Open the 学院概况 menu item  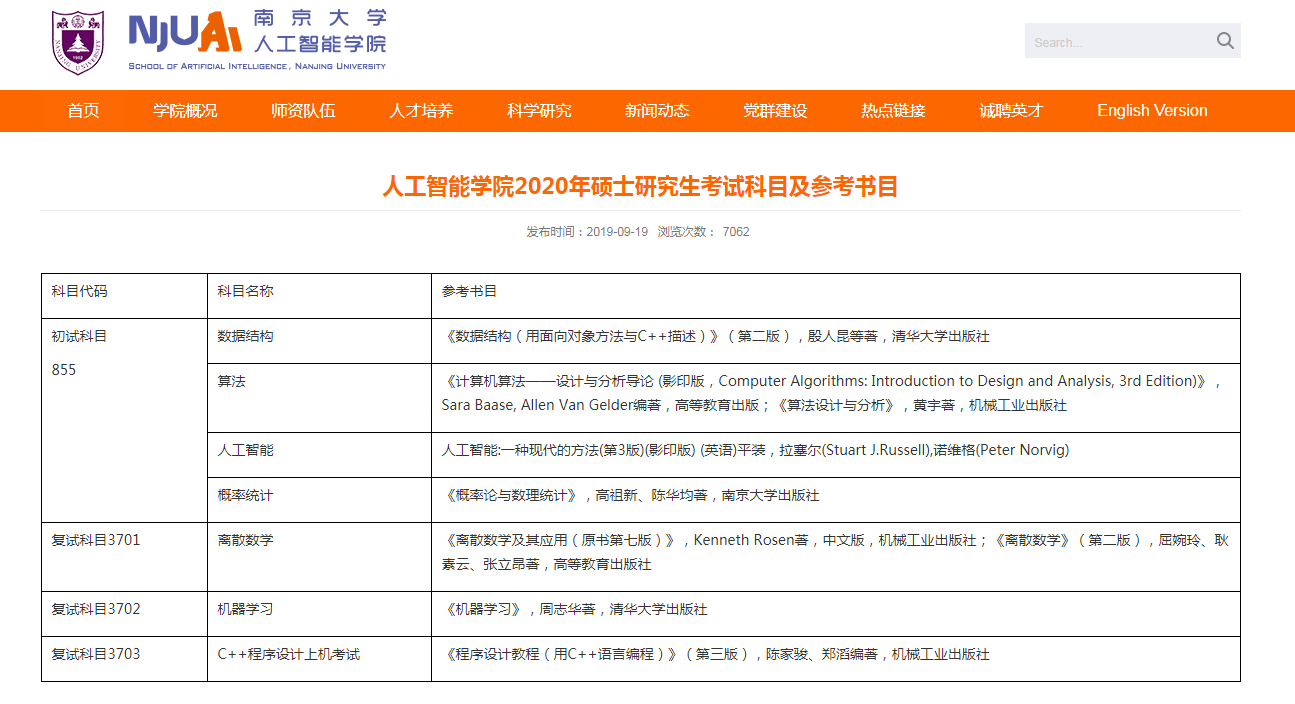(185, 111)
